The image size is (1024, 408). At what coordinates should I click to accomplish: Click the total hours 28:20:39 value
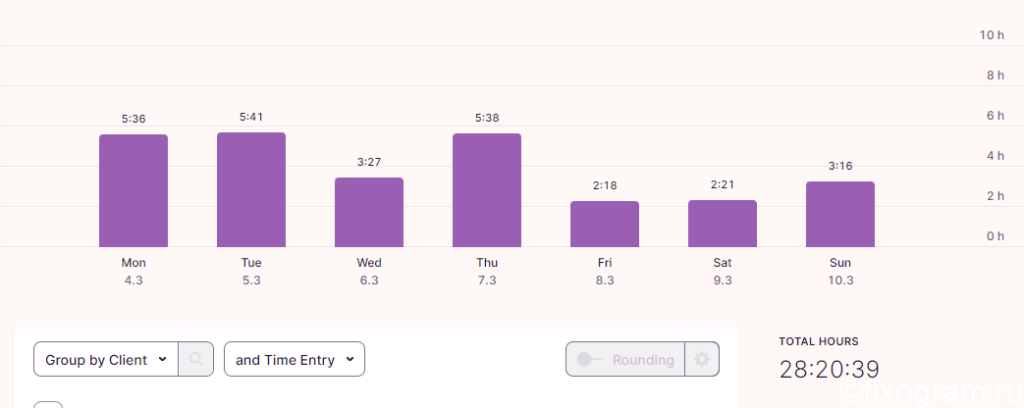(829, 369)
